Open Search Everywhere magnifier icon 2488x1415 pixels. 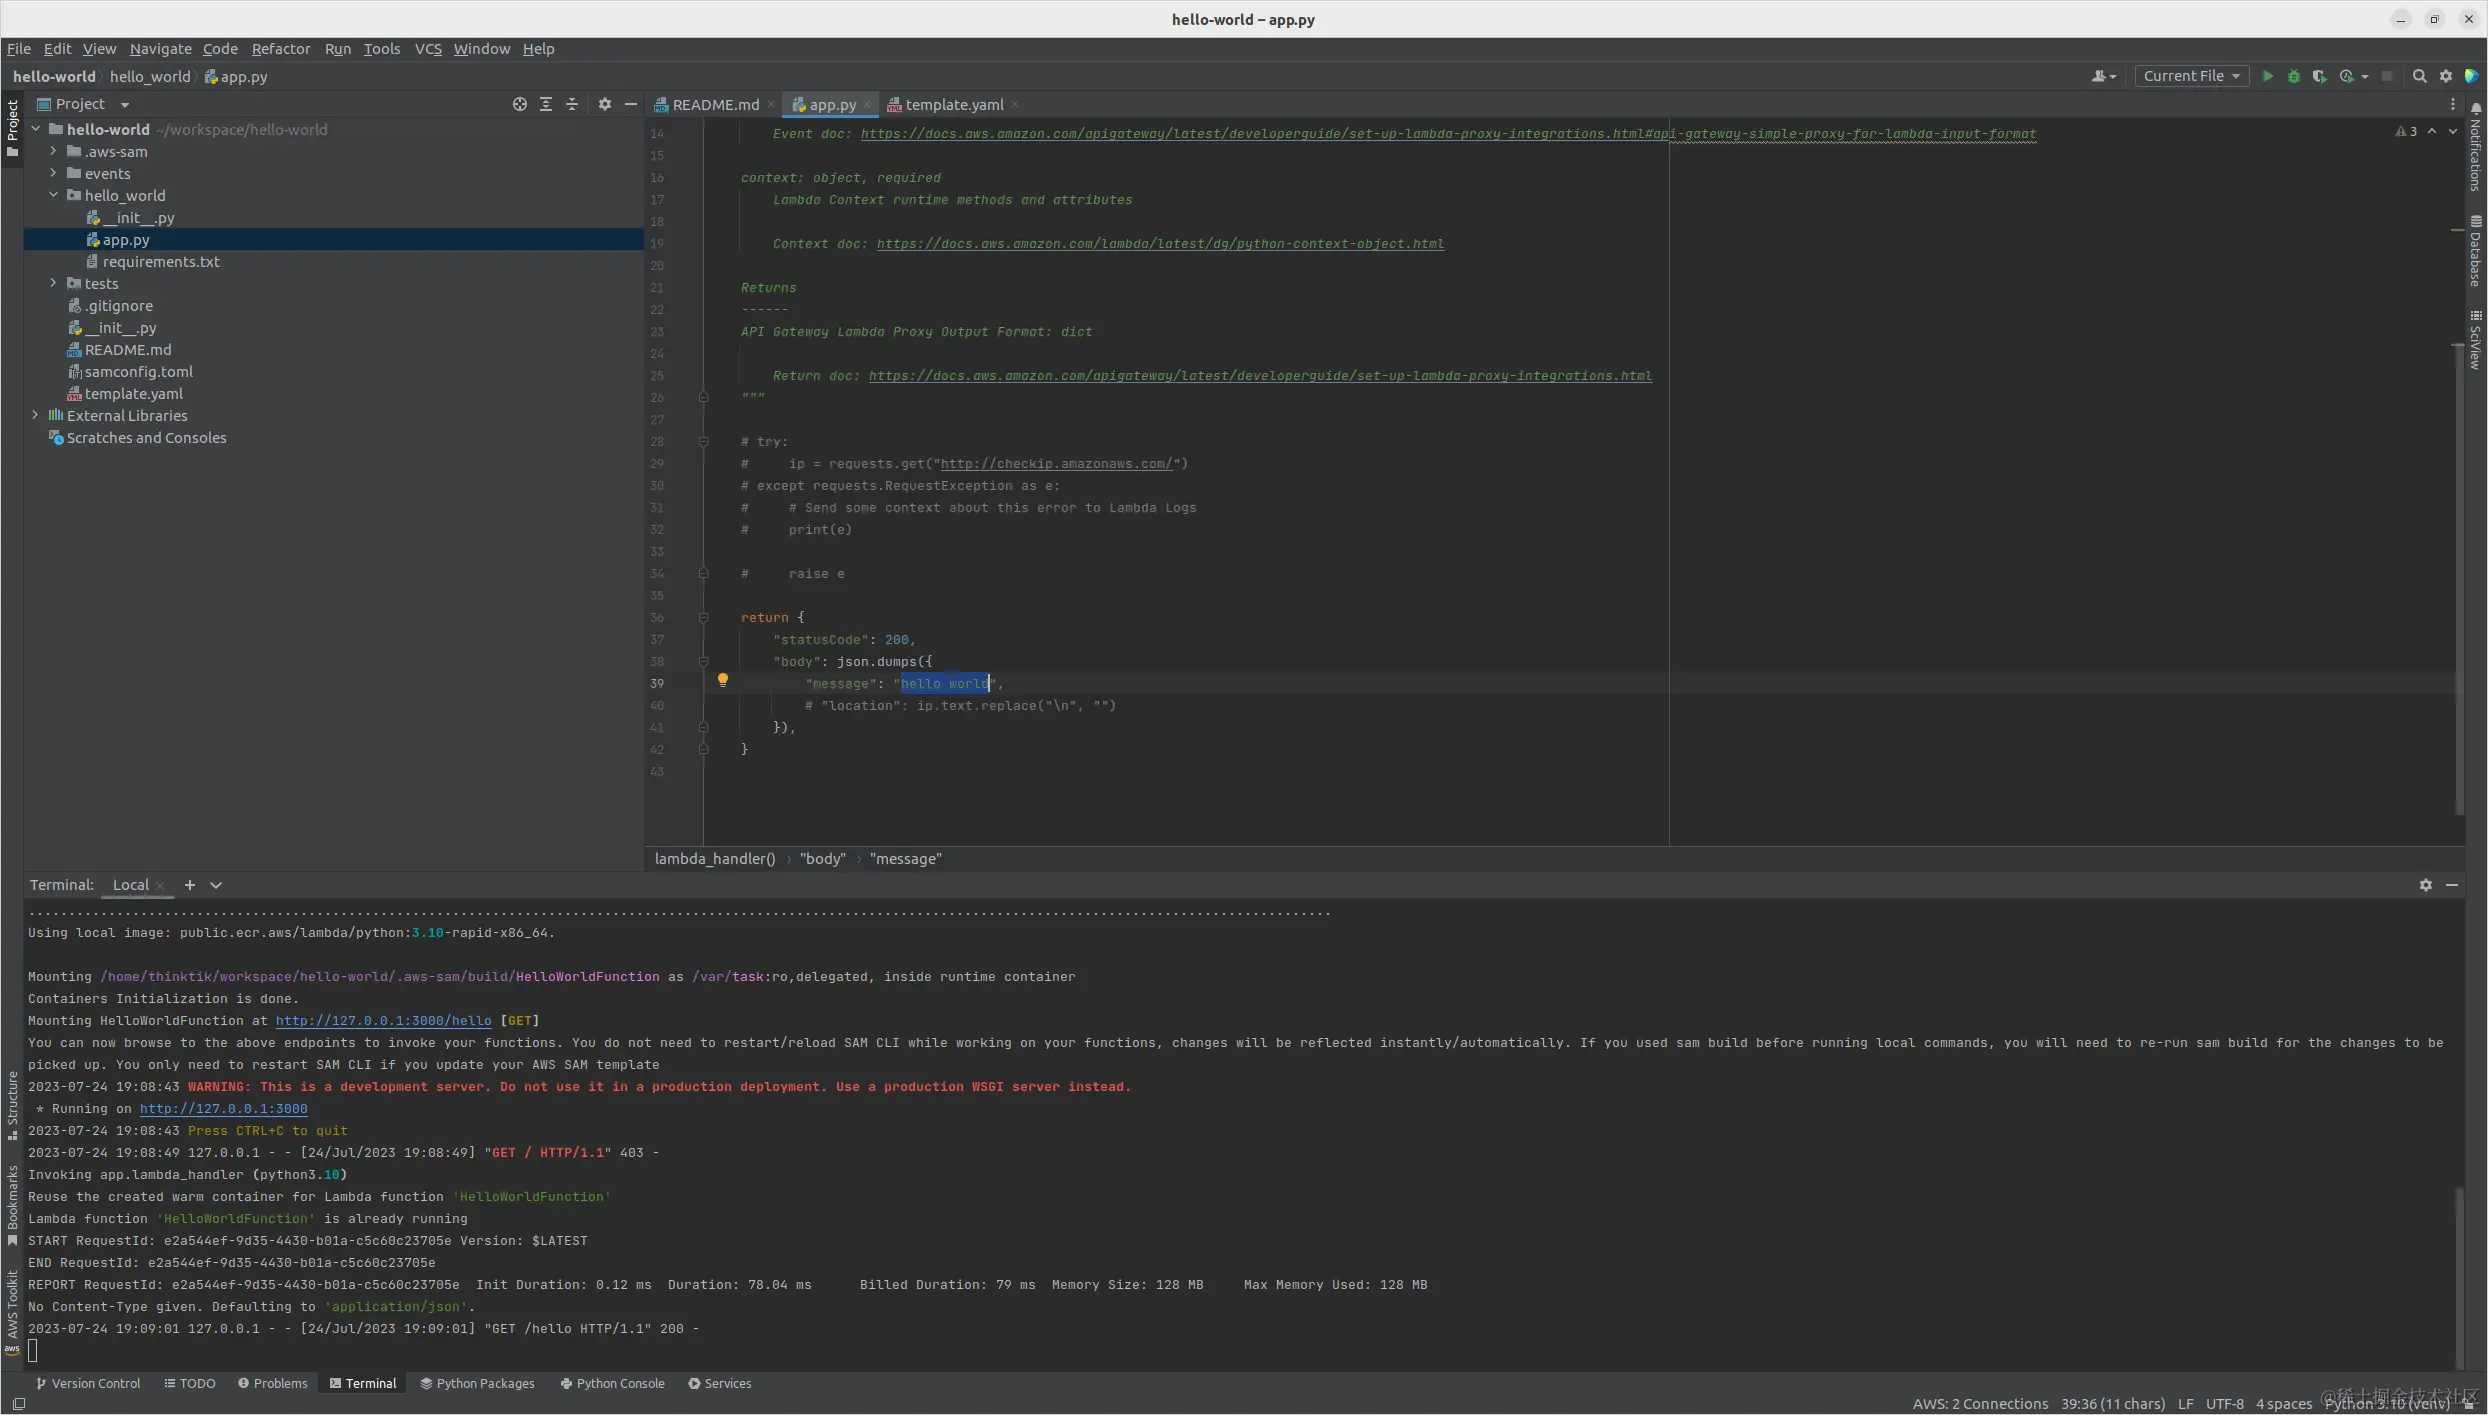click(x=2419, y=76)
